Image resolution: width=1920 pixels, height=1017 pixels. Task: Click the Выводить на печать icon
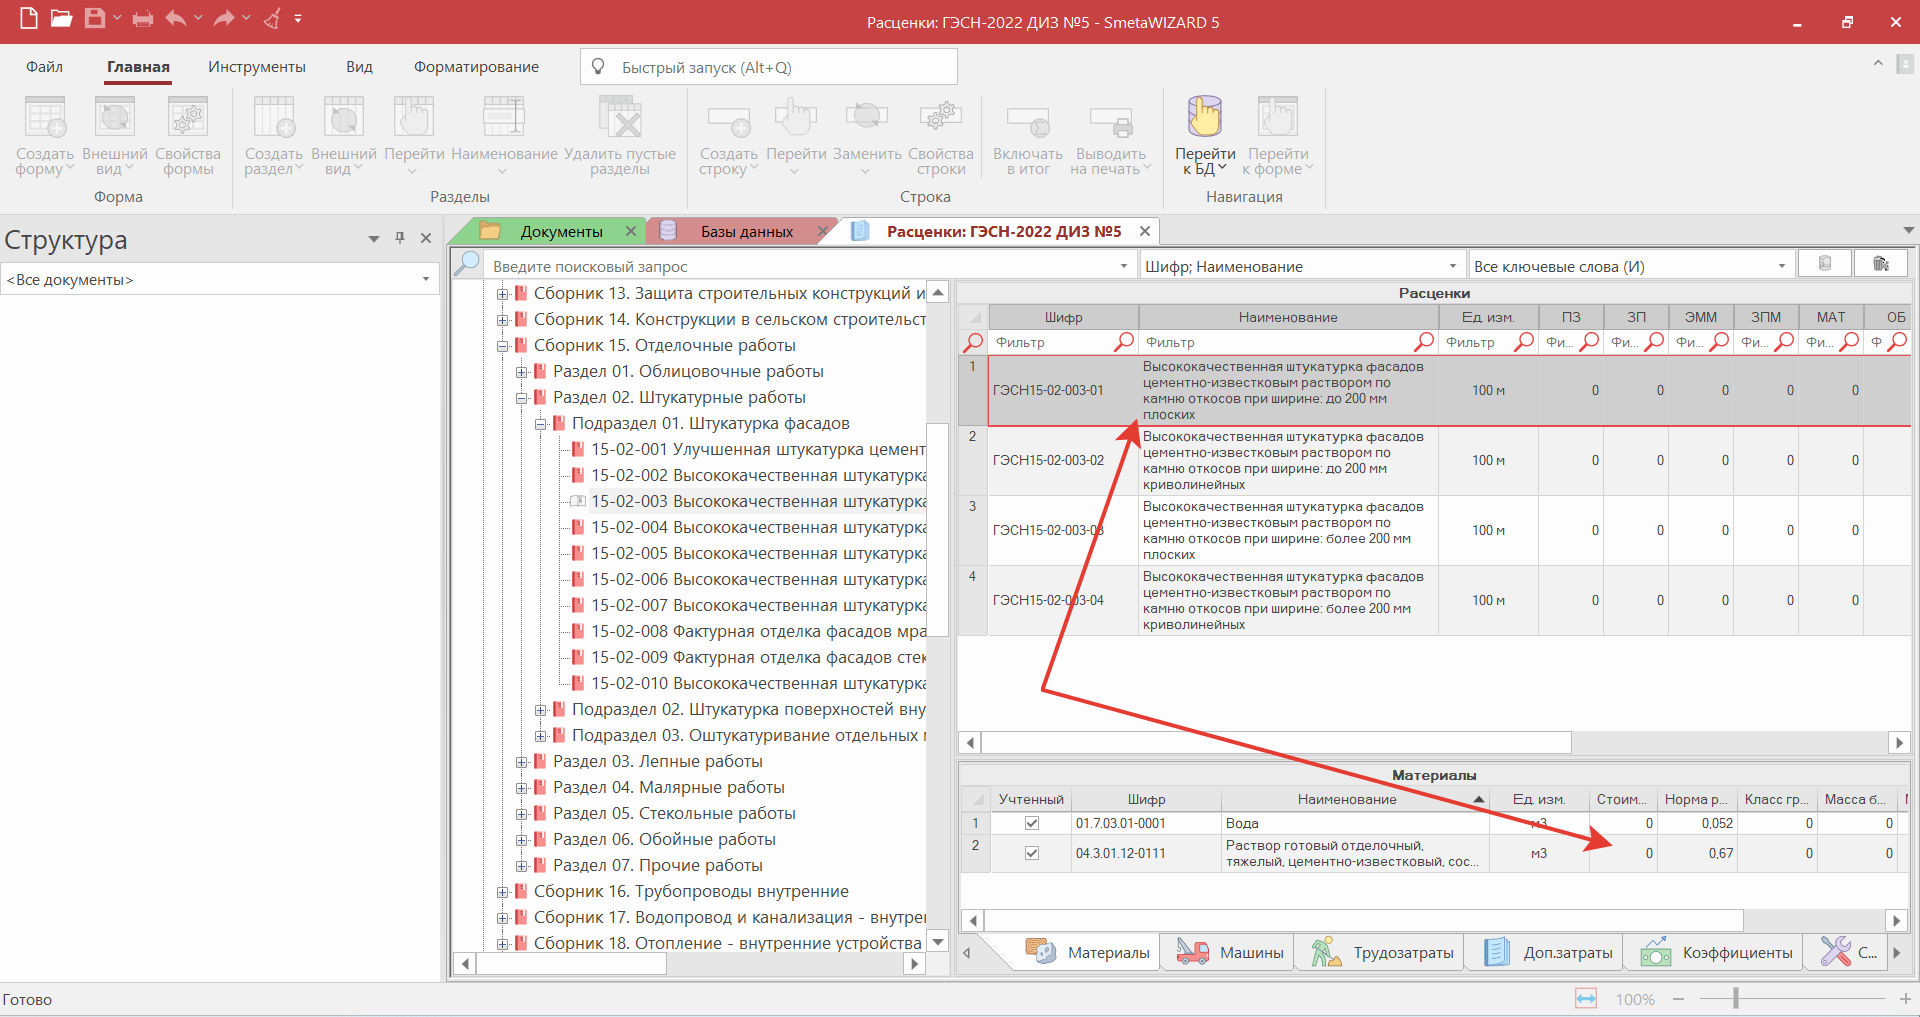point(1111,120)
